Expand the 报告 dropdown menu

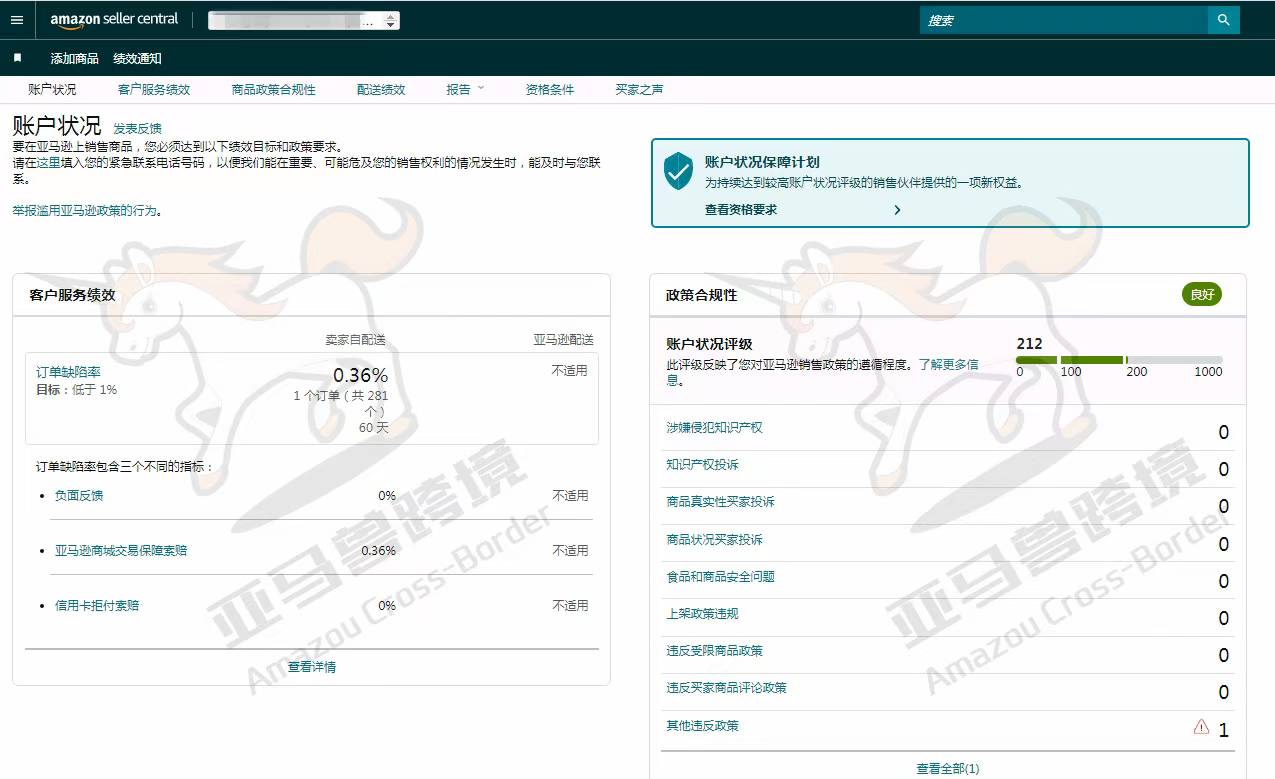465,89
